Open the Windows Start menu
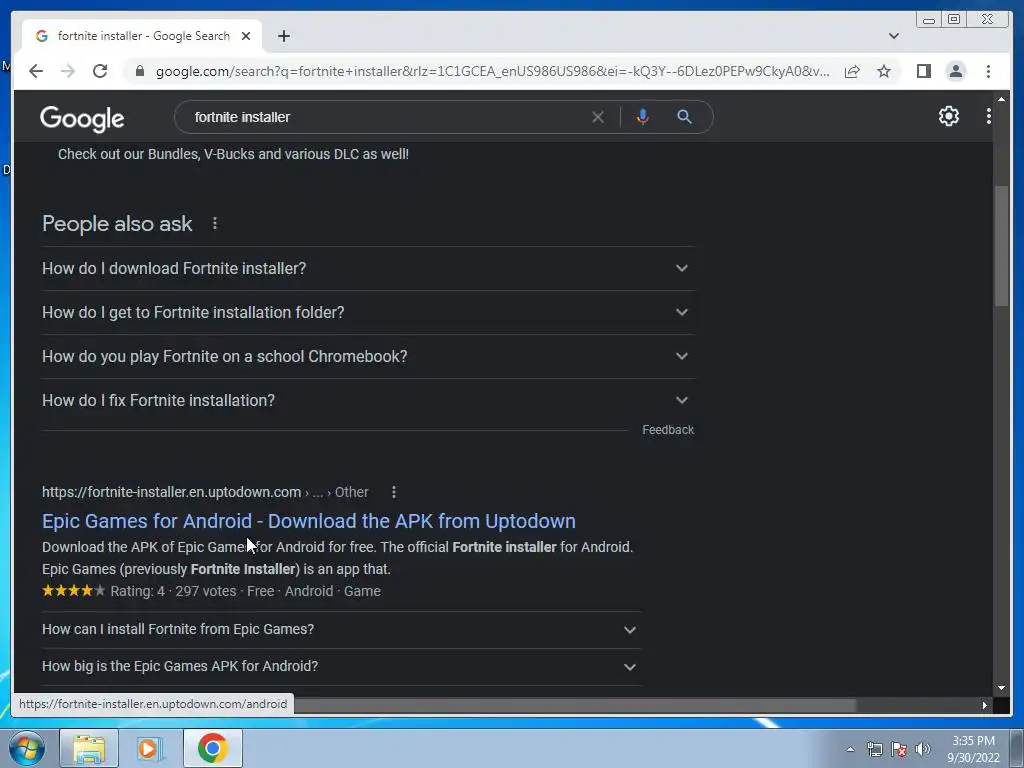This screenshot has width=1024, height=768. click(27, 748)
